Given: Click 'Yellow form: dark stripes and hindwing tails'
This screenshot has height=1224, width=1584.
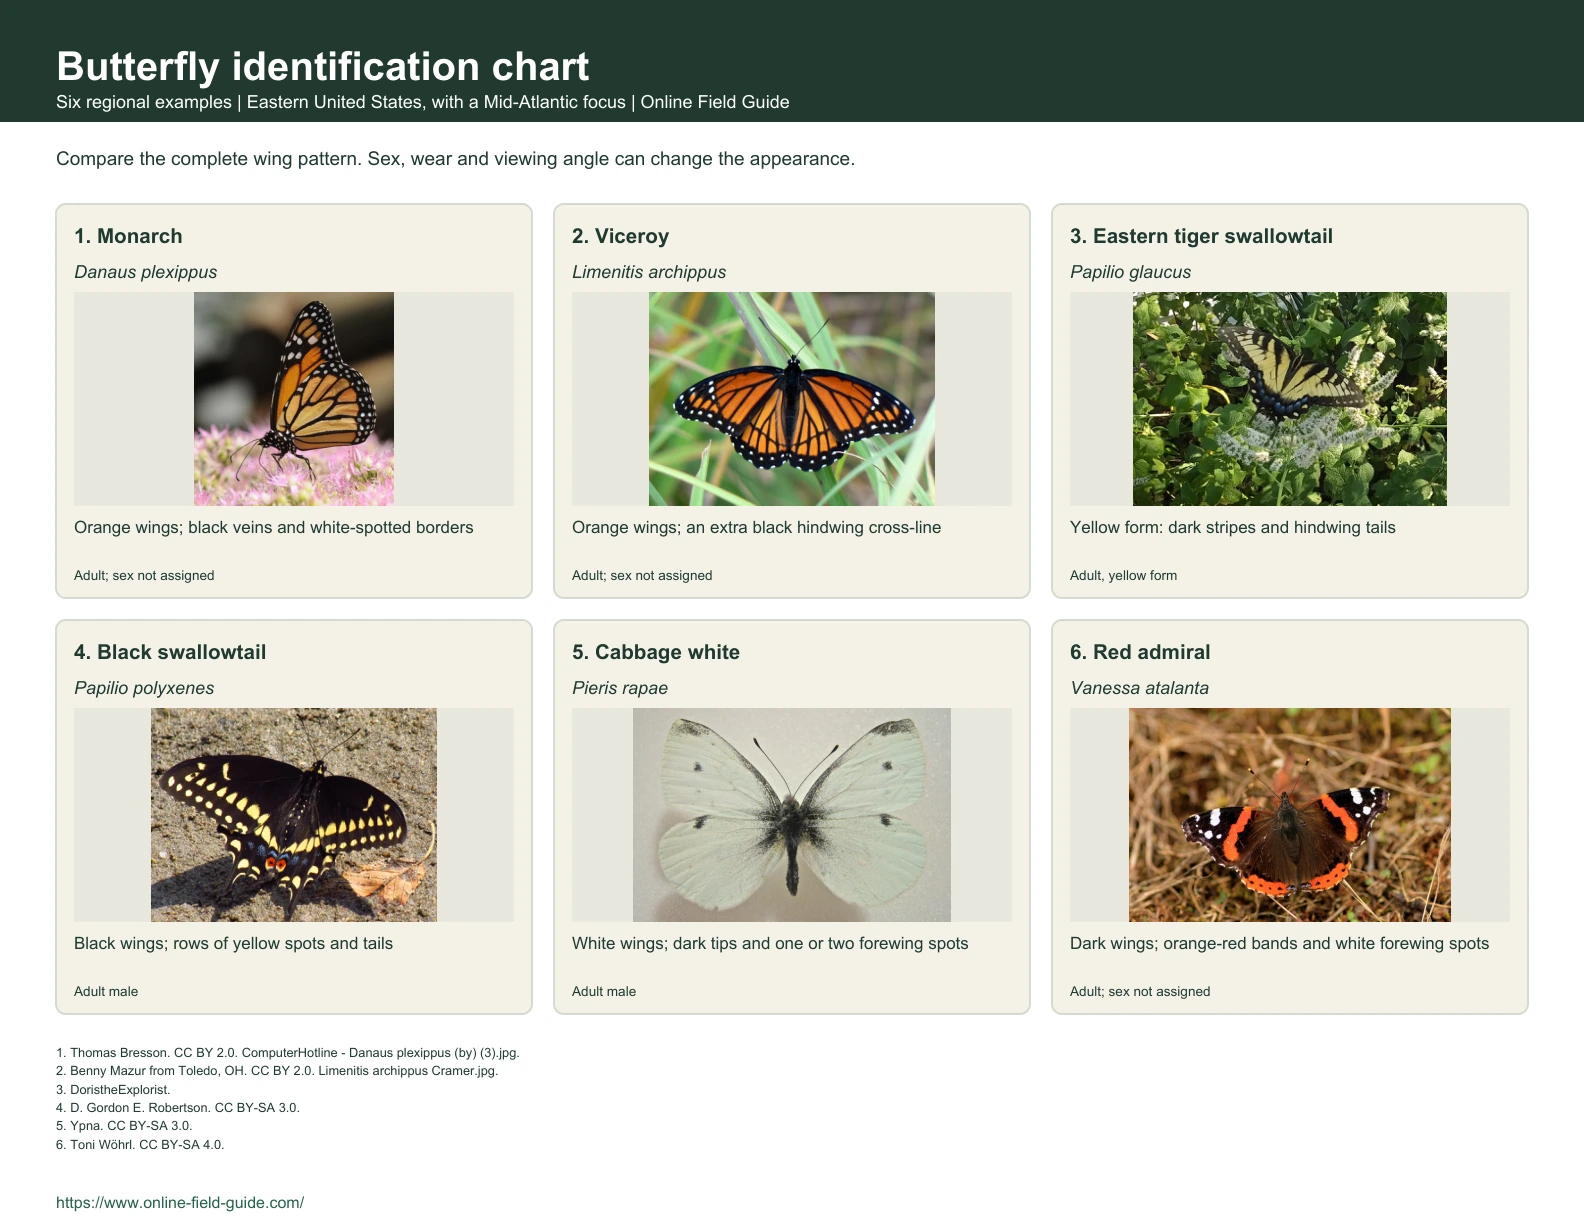Looking at the screenshot, I should [1233, 527].
